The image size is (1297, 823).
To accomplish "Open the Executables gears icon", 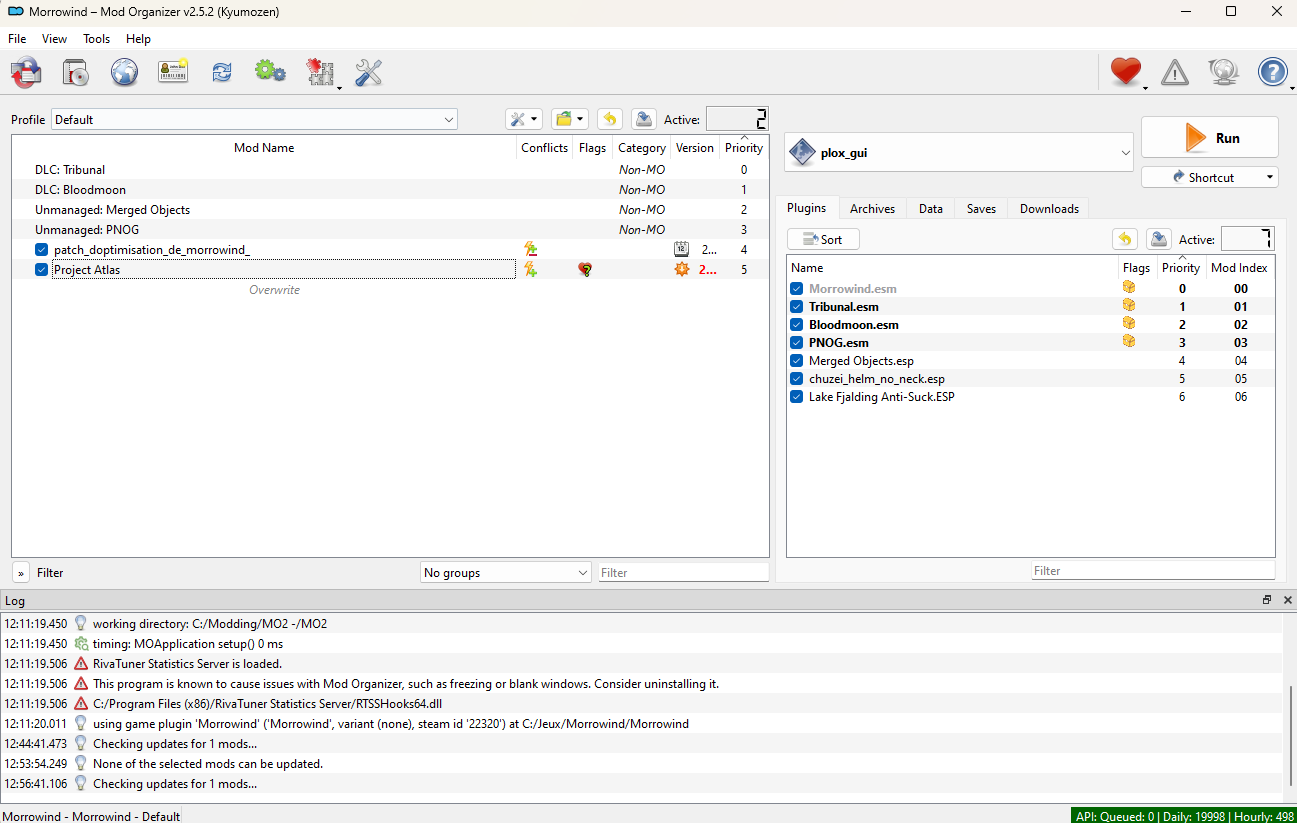I will tap(270, 72).
